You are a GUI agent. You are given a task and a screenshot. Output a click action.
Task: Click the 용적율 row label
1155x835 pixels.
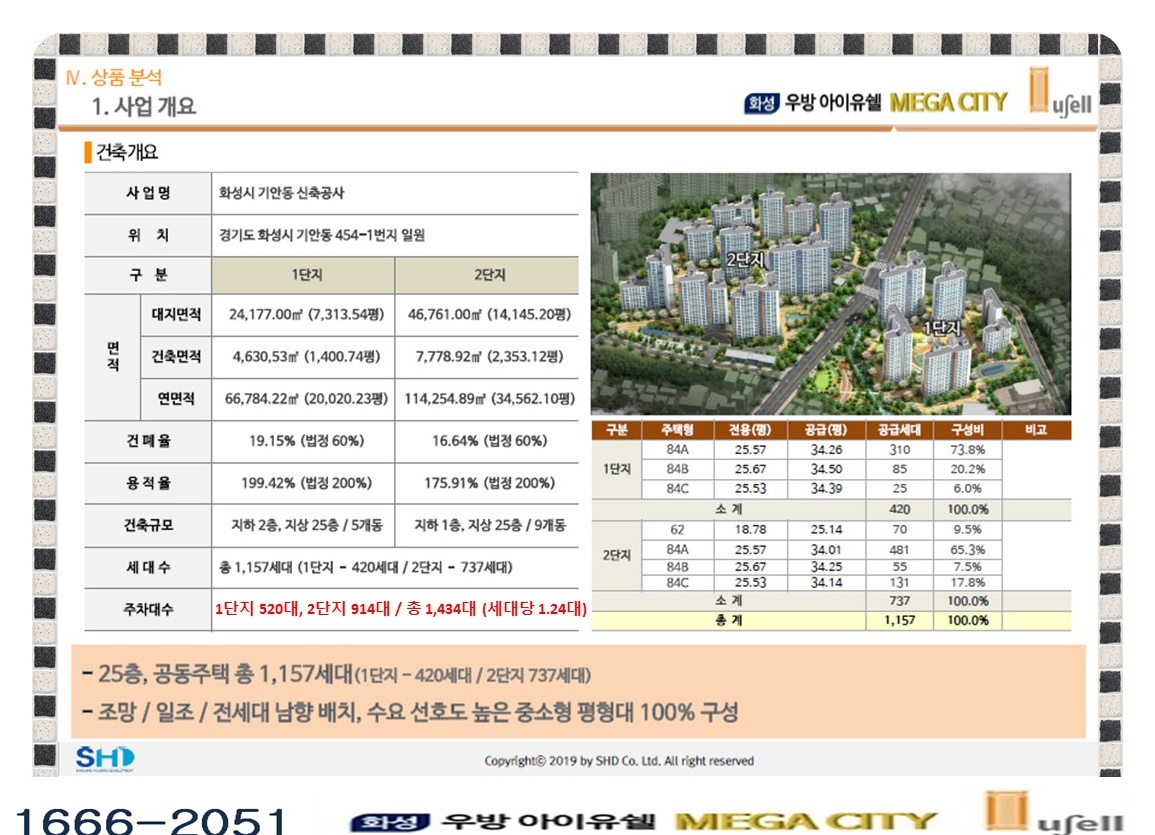tap(148, 483)
